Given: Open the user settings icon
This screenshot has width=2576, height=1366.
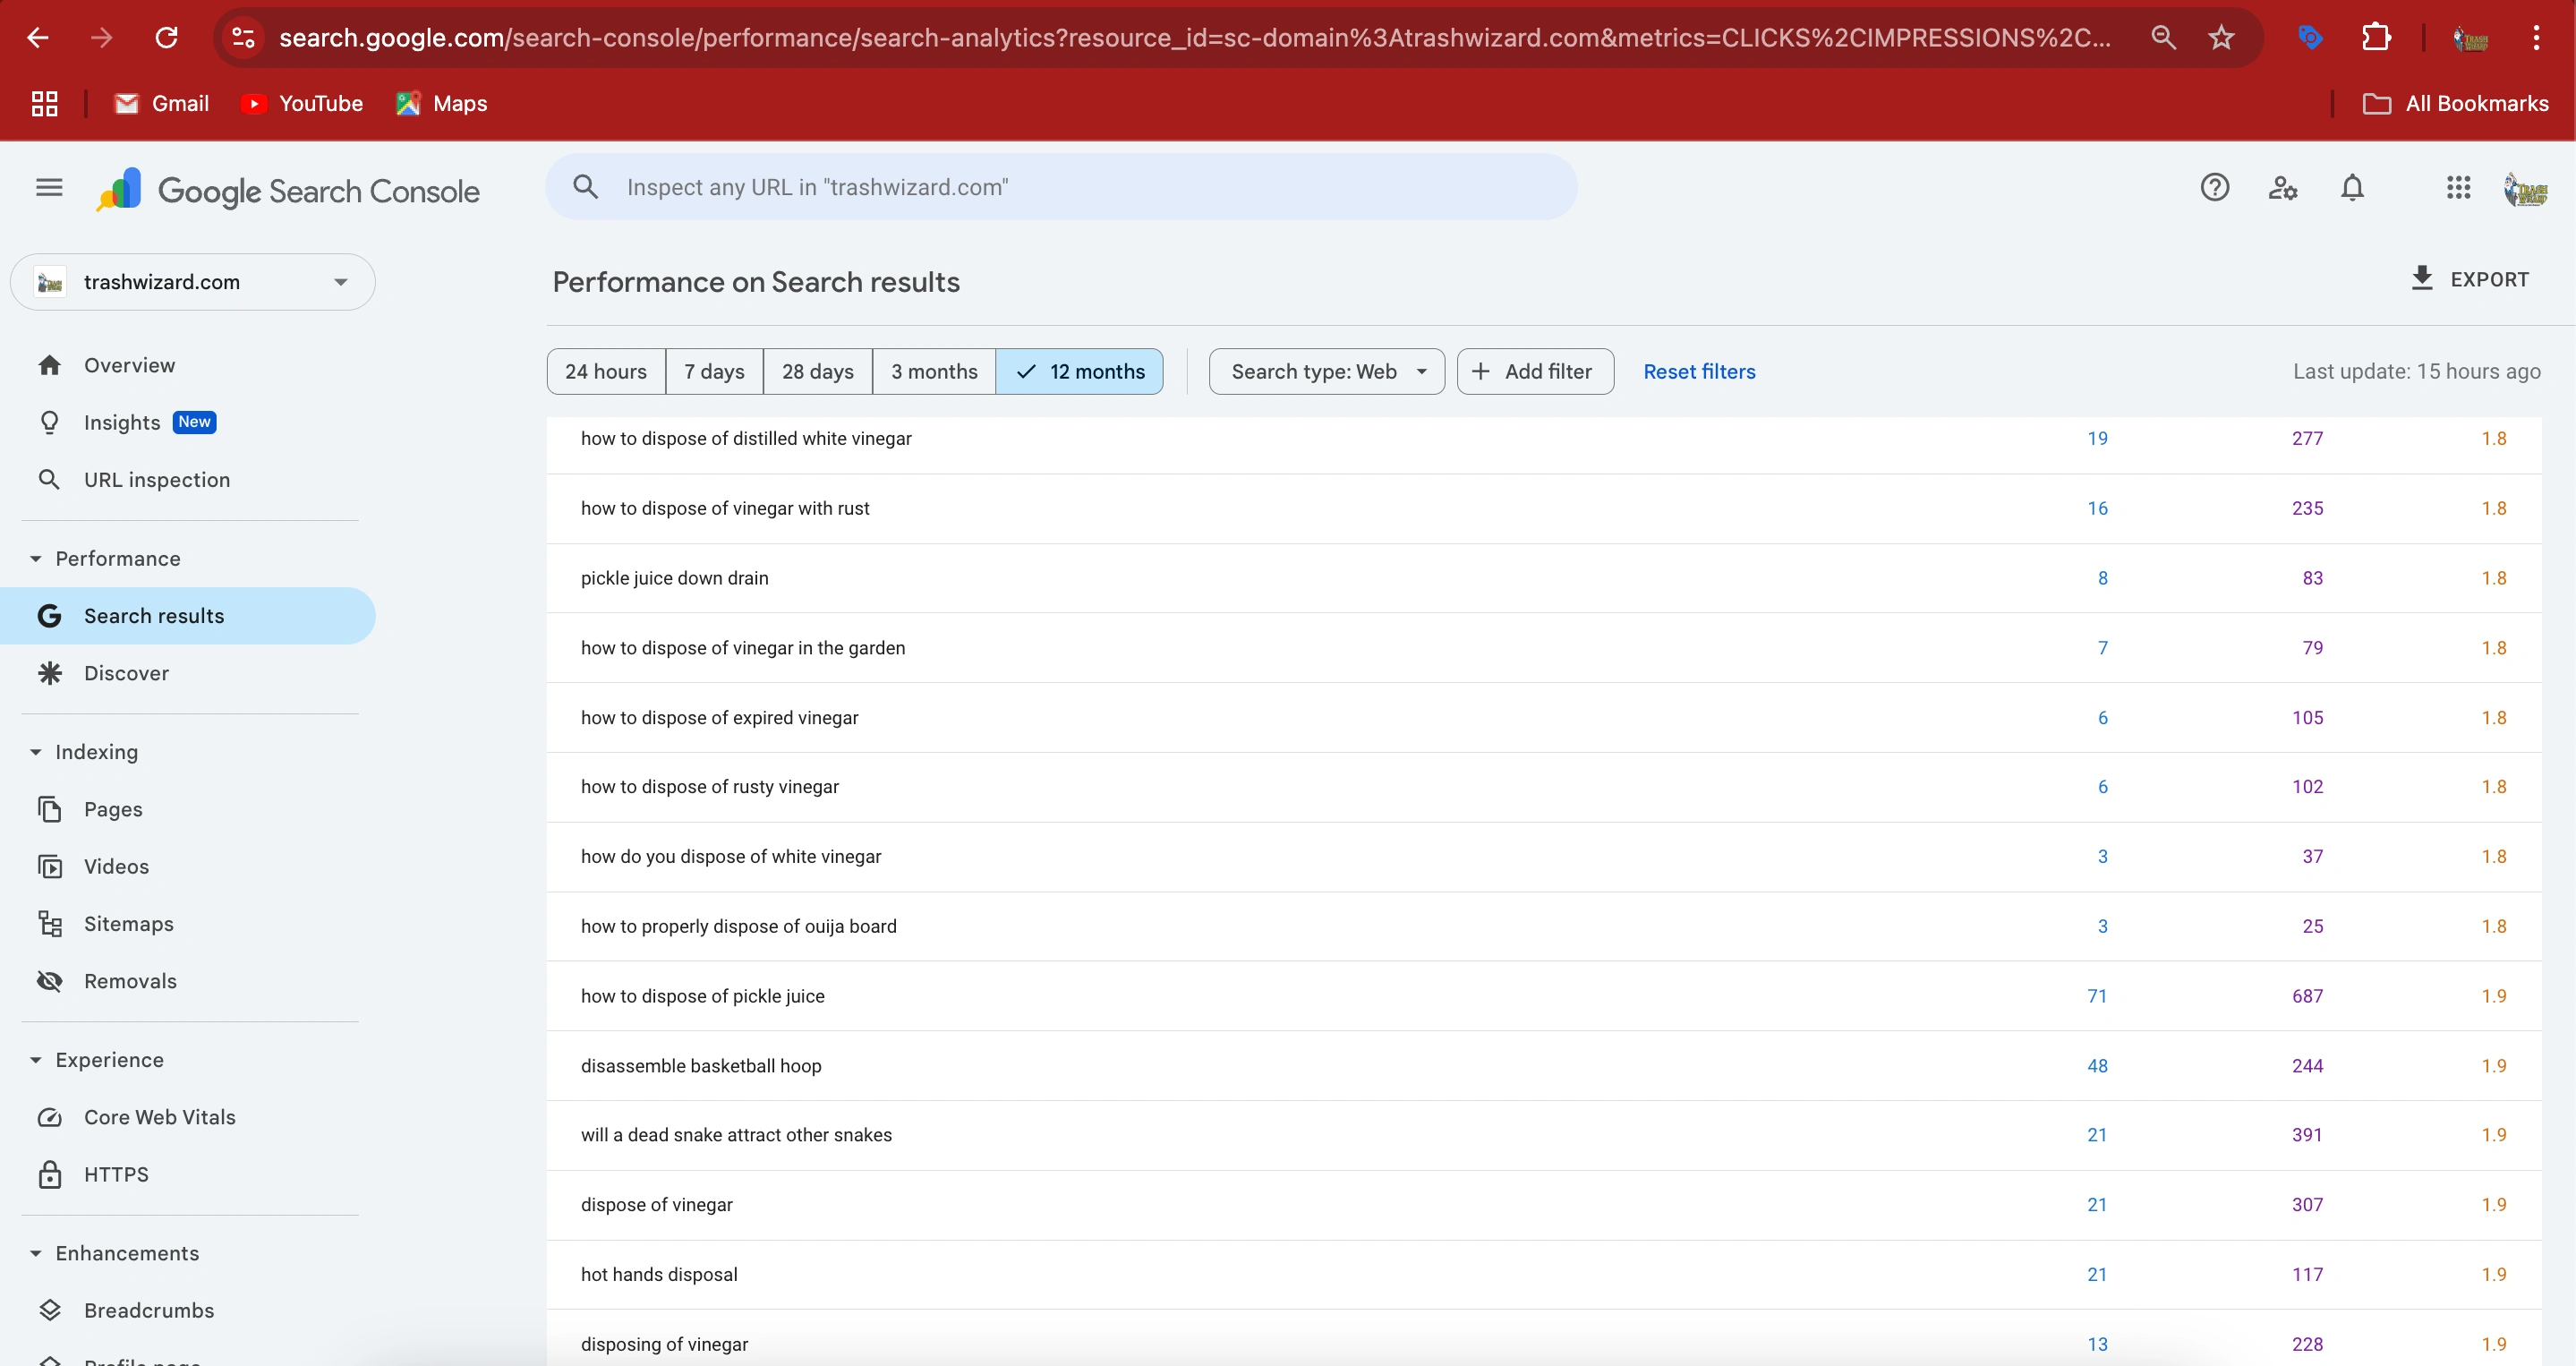Looking at the screenshot, I should 2283,188.
